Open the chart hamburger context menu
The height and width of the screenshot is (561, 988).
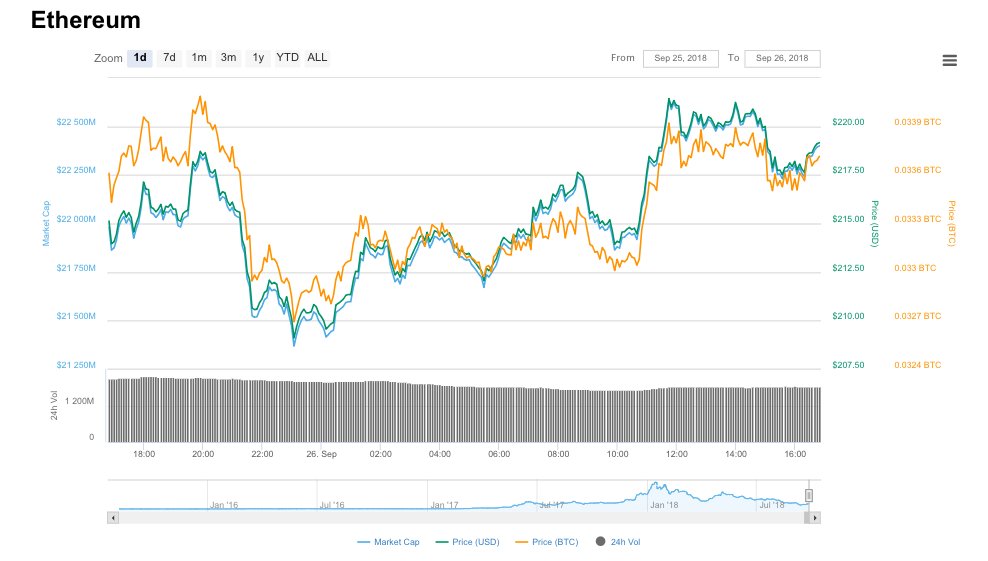click(x=949, y=61)
